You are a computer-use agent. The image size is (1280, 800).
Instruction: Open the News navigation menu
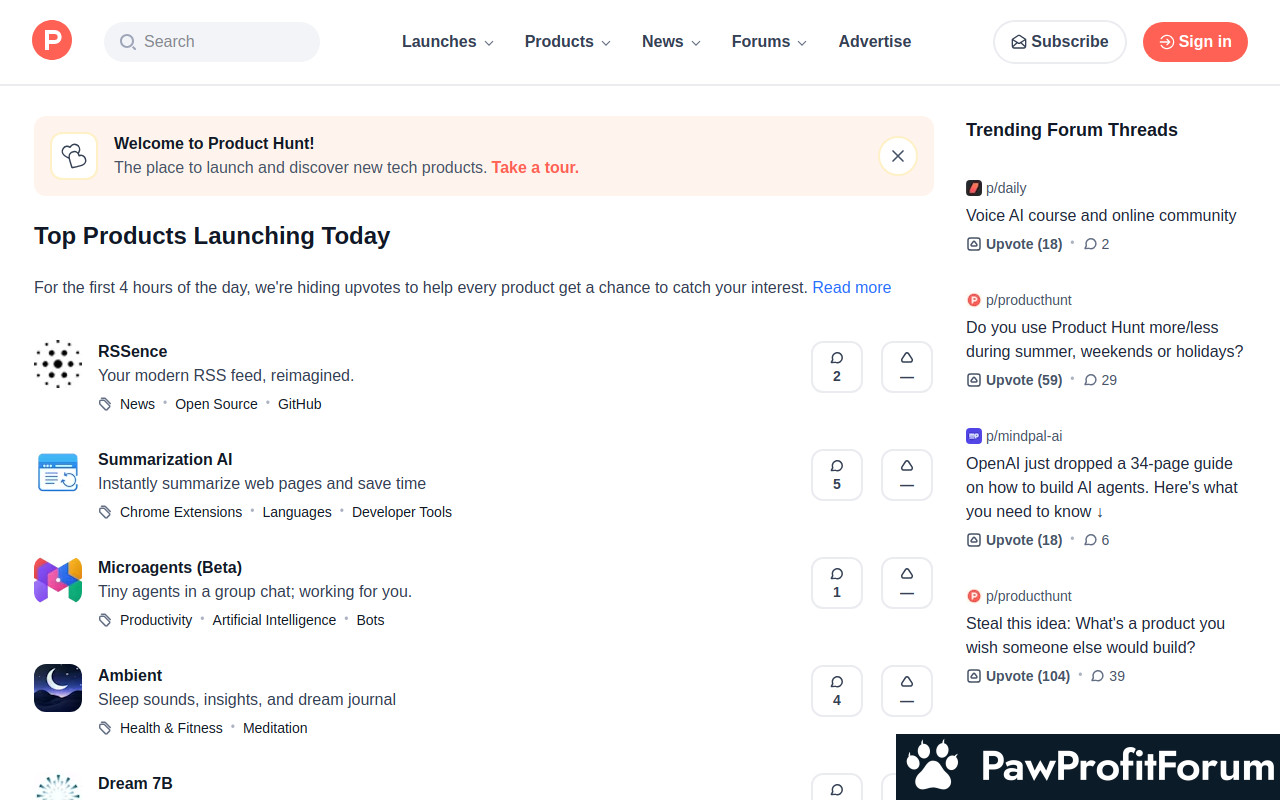coord(670,42)
